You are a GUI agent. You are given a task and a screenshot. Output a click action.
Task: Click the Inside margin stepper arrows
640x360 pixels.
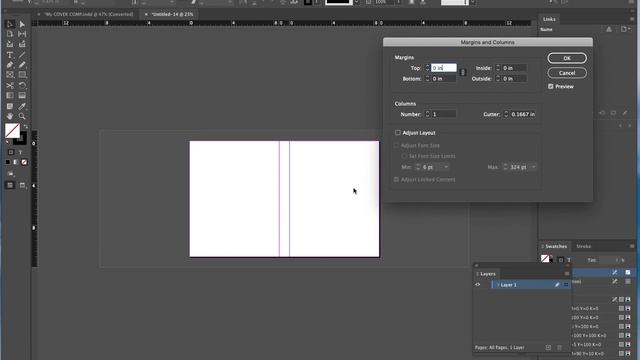point(498,68)
